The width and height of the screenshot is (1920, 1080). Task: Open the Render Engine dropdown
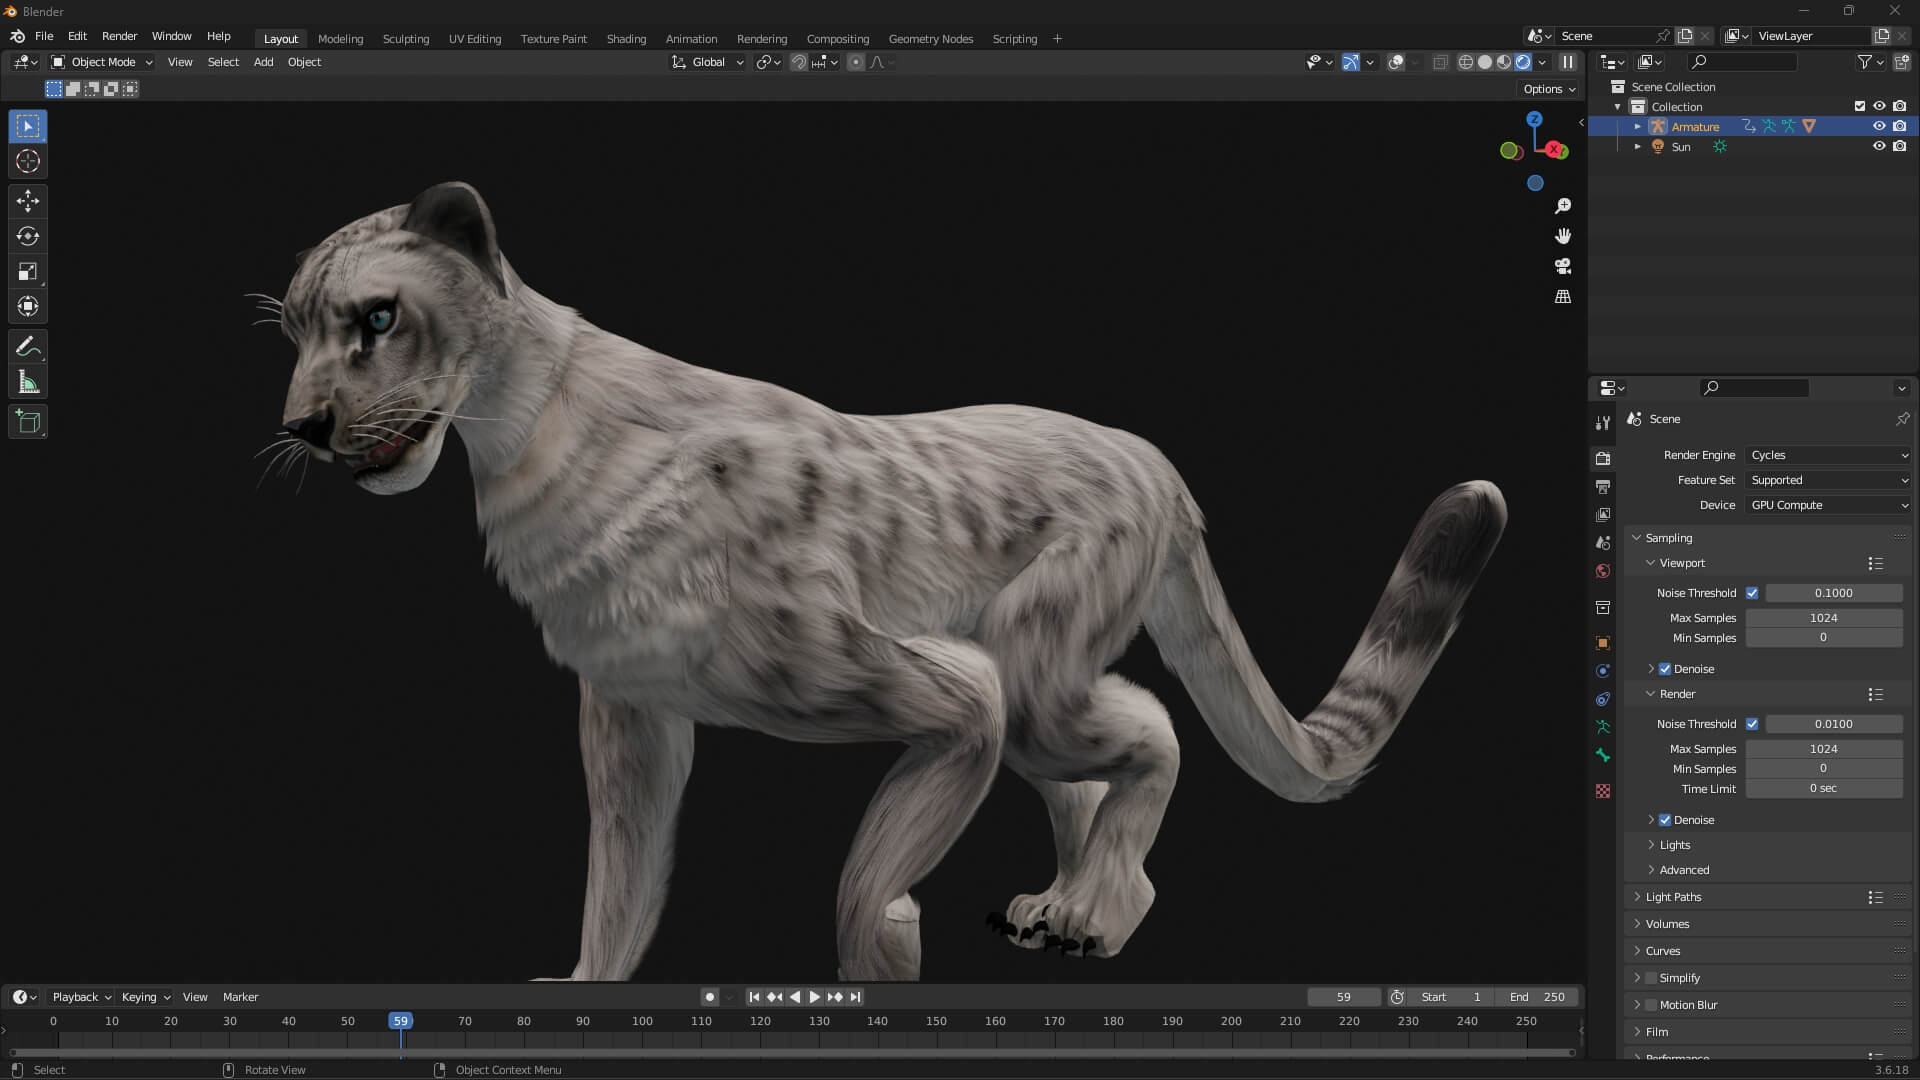tap(1828, 455)
